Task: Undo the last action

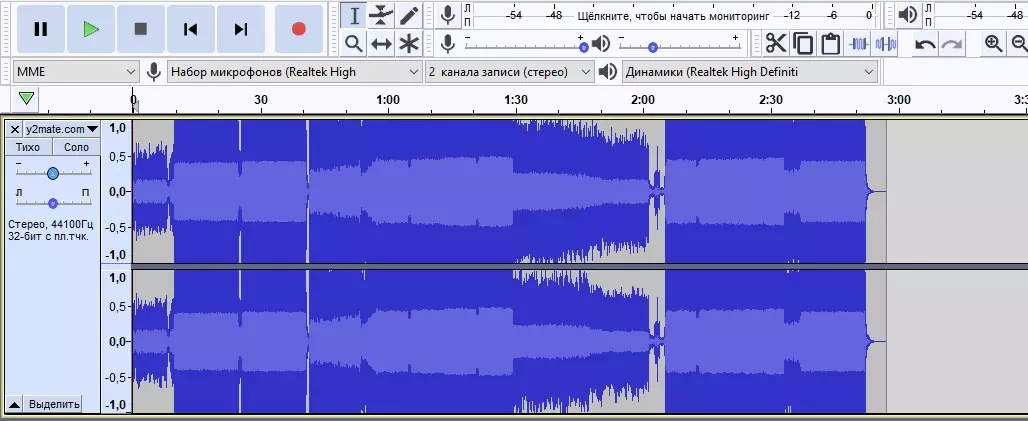Action: [x=925, y=44]
